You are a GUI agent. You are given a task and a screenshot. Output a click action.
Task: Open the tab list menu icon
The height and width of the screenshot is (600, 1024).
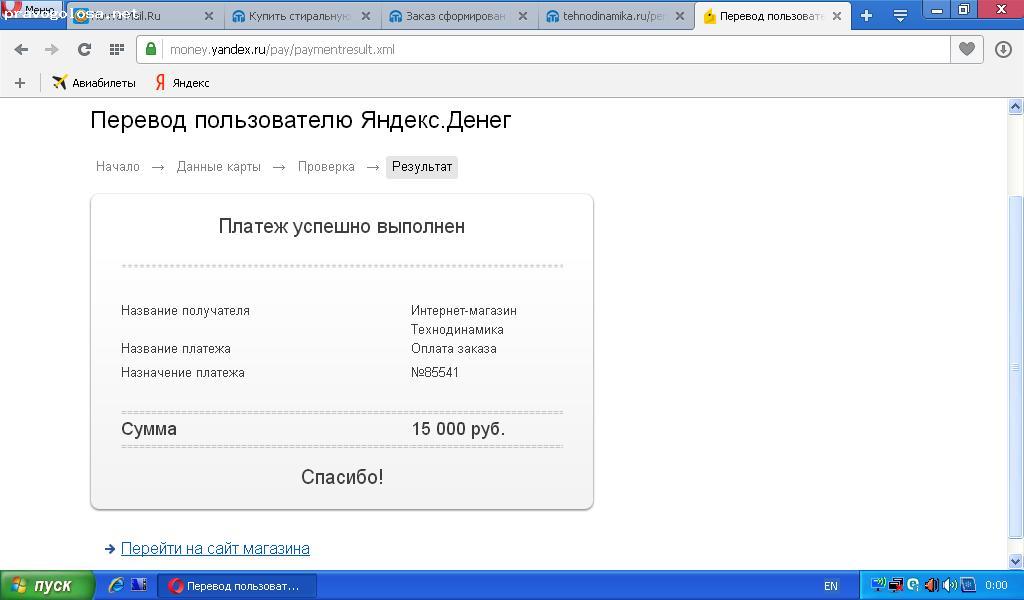900,15
